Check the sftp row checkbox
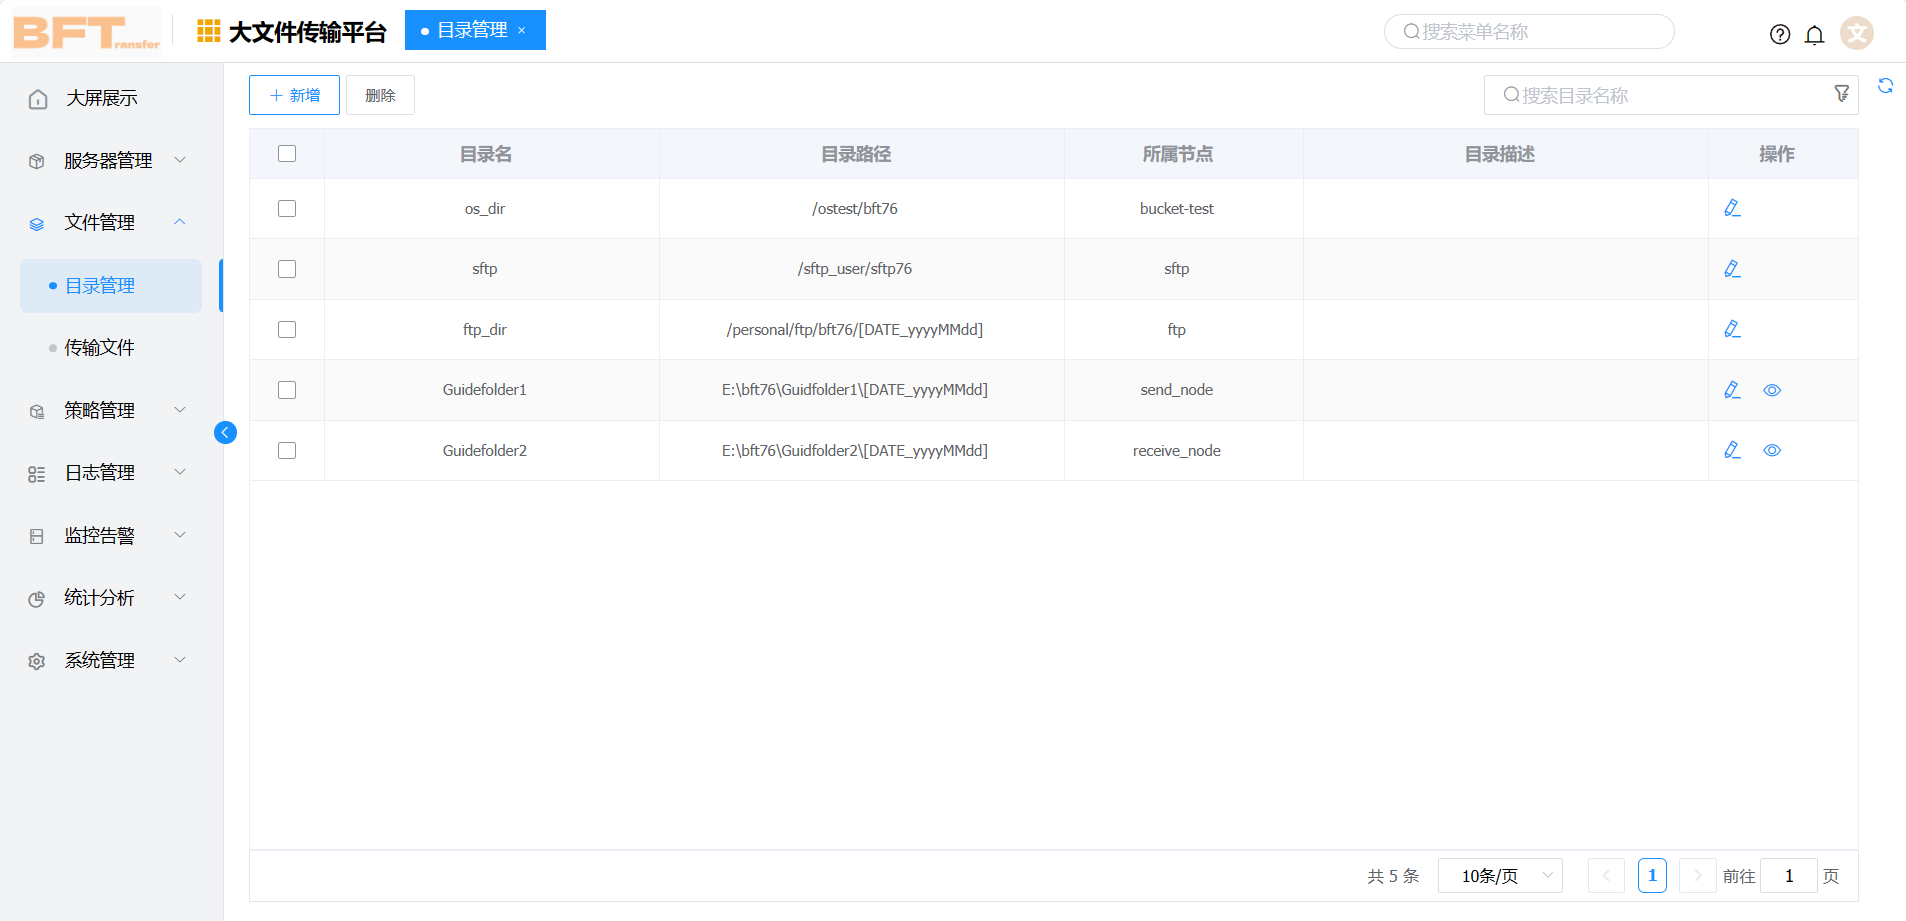This screenshot has width=1906, height=921. point(287,269)
